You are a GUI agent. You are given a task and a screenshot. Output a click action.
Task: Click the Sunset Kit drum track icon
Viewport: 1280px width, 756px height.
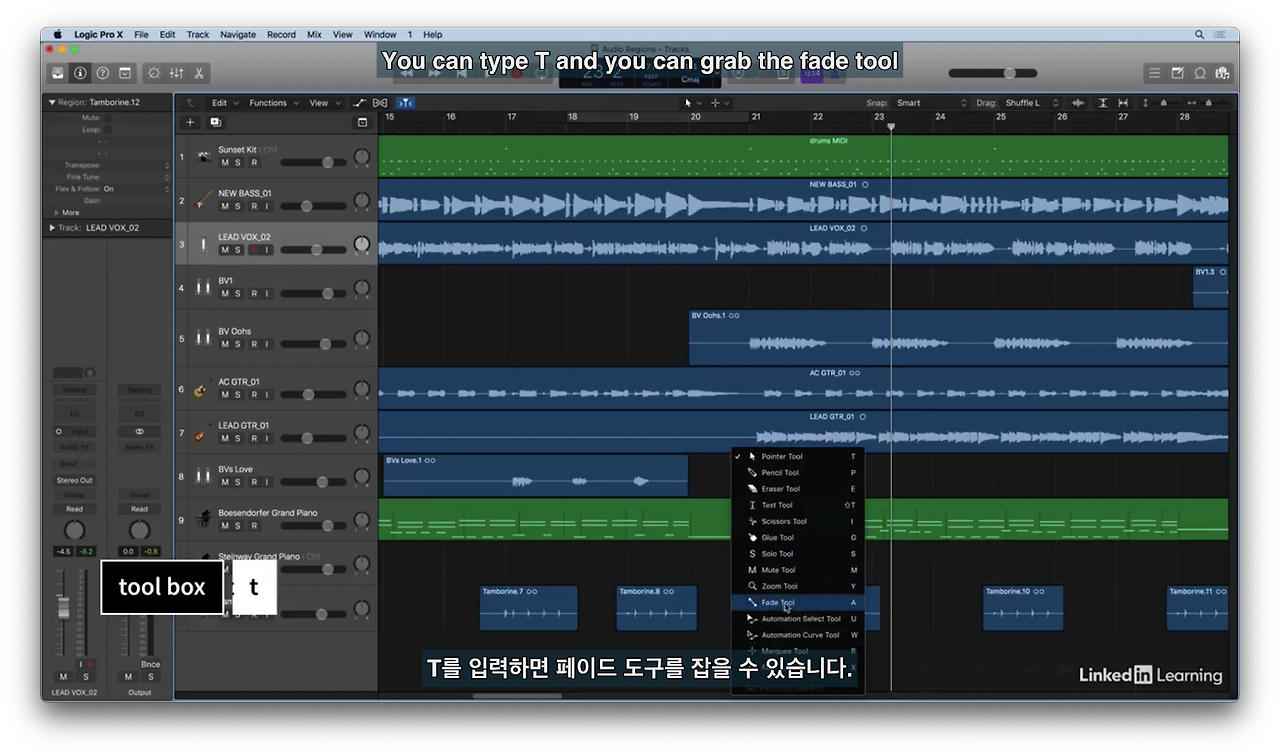tap(204, 157)
